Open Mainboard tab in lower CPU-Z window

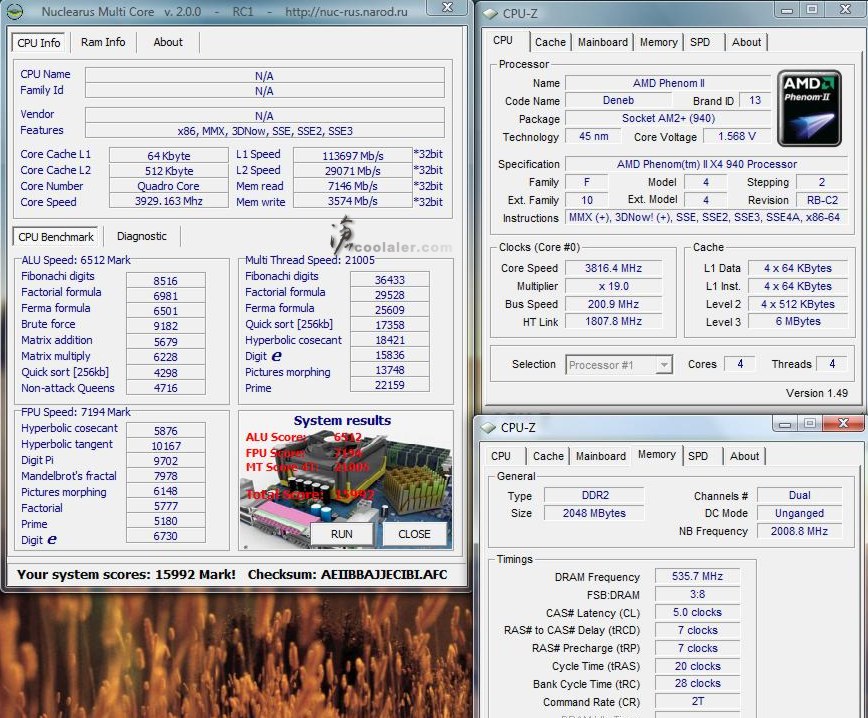(x=601, y=456)
